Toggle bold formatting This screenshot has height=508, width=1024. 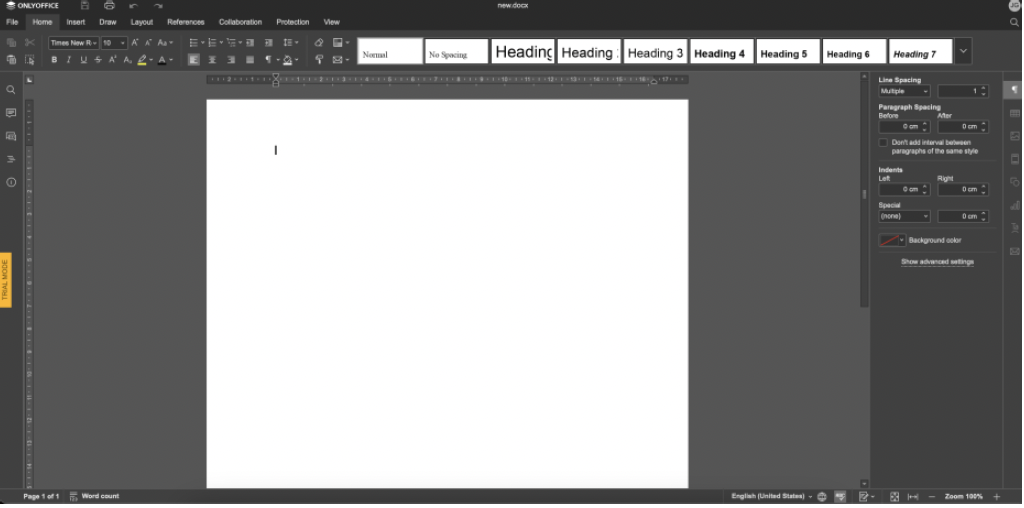coord(54,60)
